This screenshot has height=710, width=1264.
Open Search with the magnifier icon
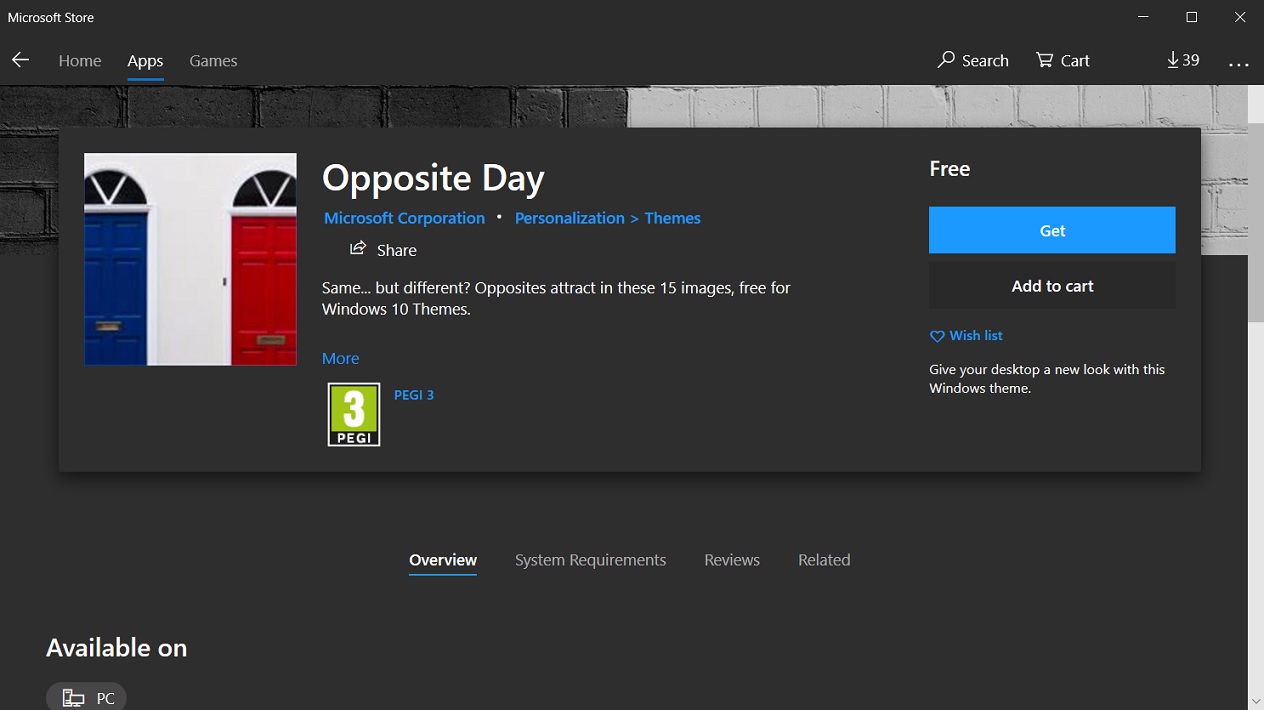[973, 60]
